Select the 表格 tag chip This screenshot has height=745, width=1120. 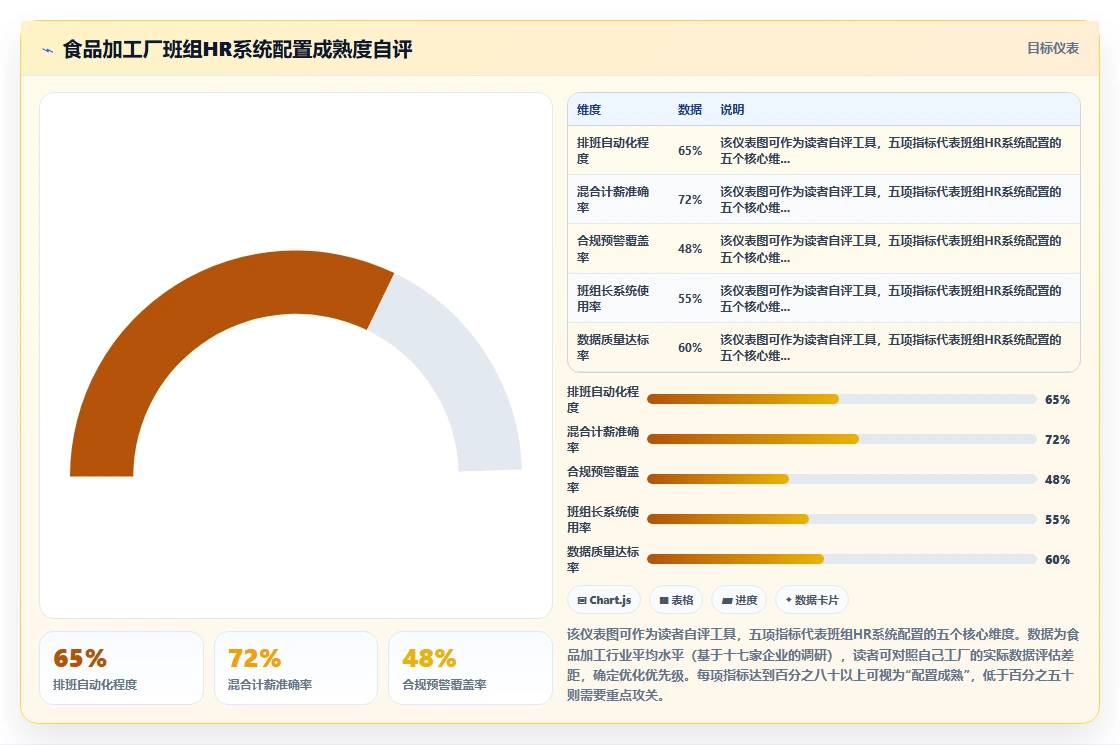(676, 600)
